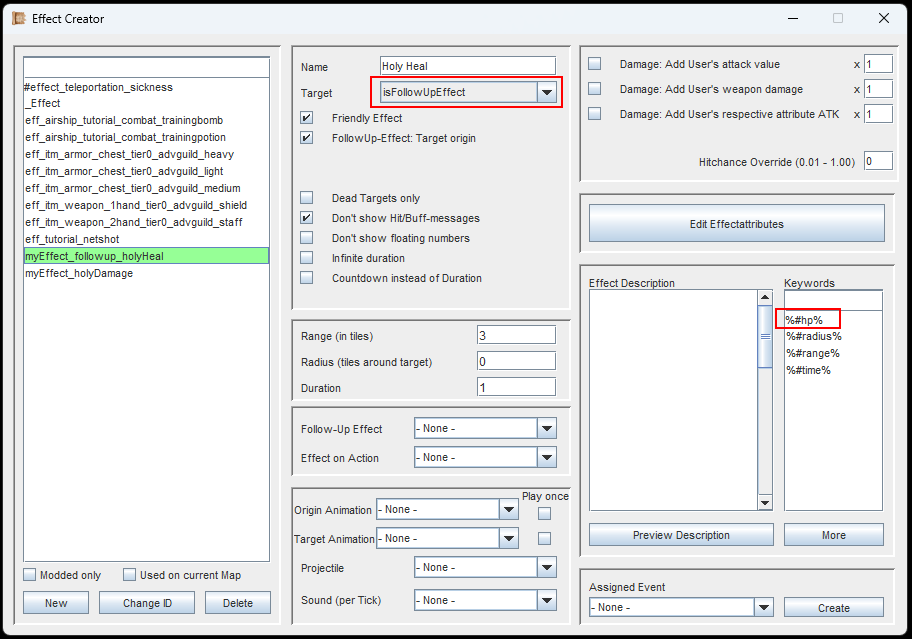Click the Preview Description button
Screen dimensions: 912x639
click(x=681, y=535)
